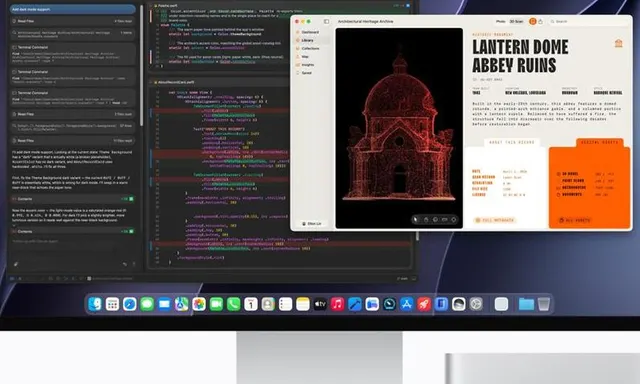Open App Store from the Dock
Screen dimensions: 640x384
coord(407,304)
